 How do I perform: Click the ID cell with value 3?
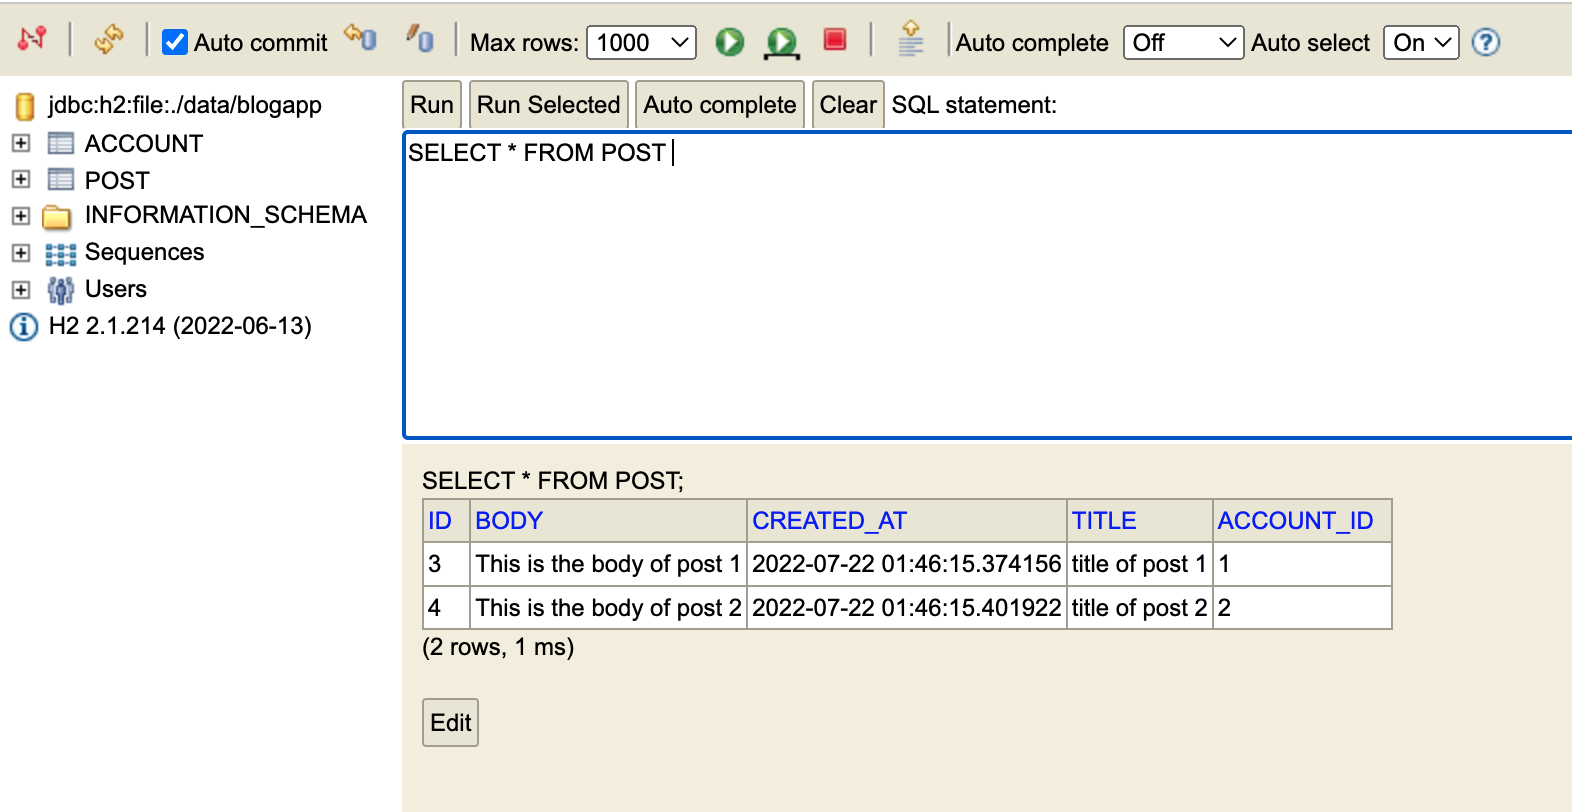pyautogui.click(x=446, y=564)
